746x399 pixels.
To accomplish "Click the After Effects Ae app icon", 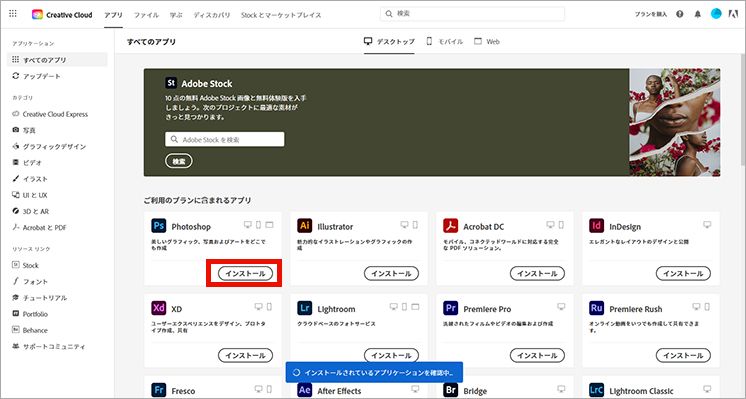I will click(x=304, y=390).
